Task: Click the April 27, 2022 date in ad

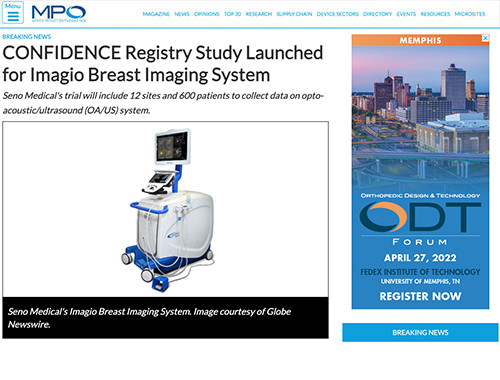Action: click(420, 258)
